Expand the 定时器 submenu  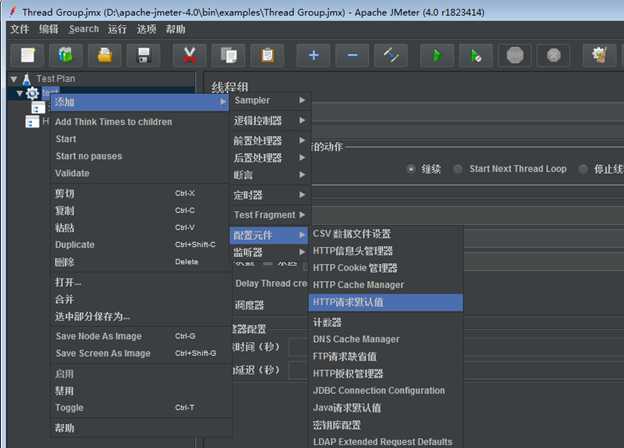click(x=270, y=195)
